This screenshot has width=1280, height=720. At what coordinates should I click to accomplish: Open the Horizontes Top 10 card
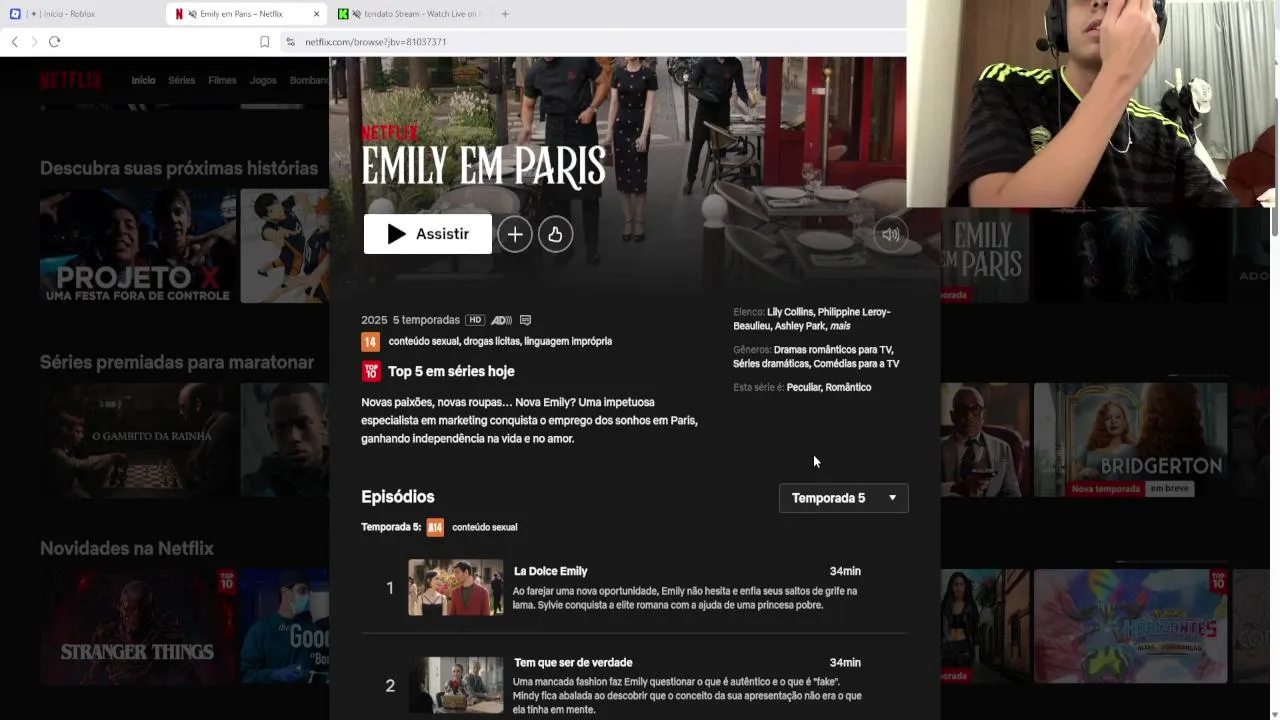click(1130, 627)
